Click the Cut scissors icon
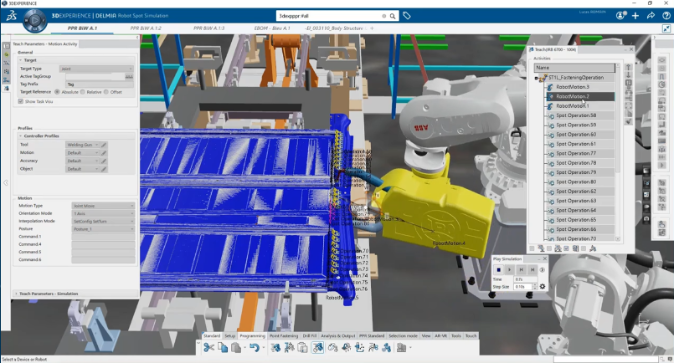 (x=209, y=347)
